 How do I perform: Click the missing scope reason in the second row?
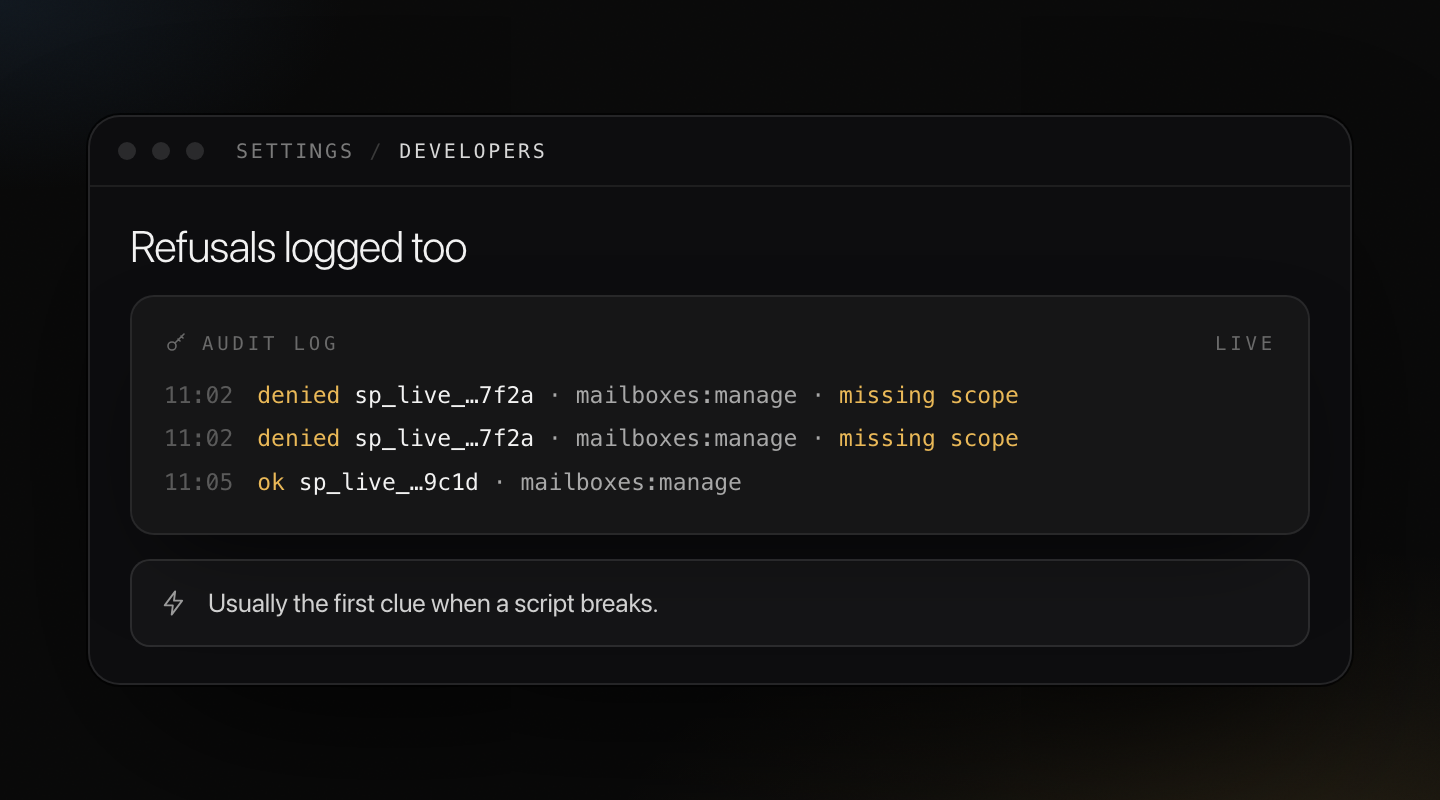click(x=929, y=438)
